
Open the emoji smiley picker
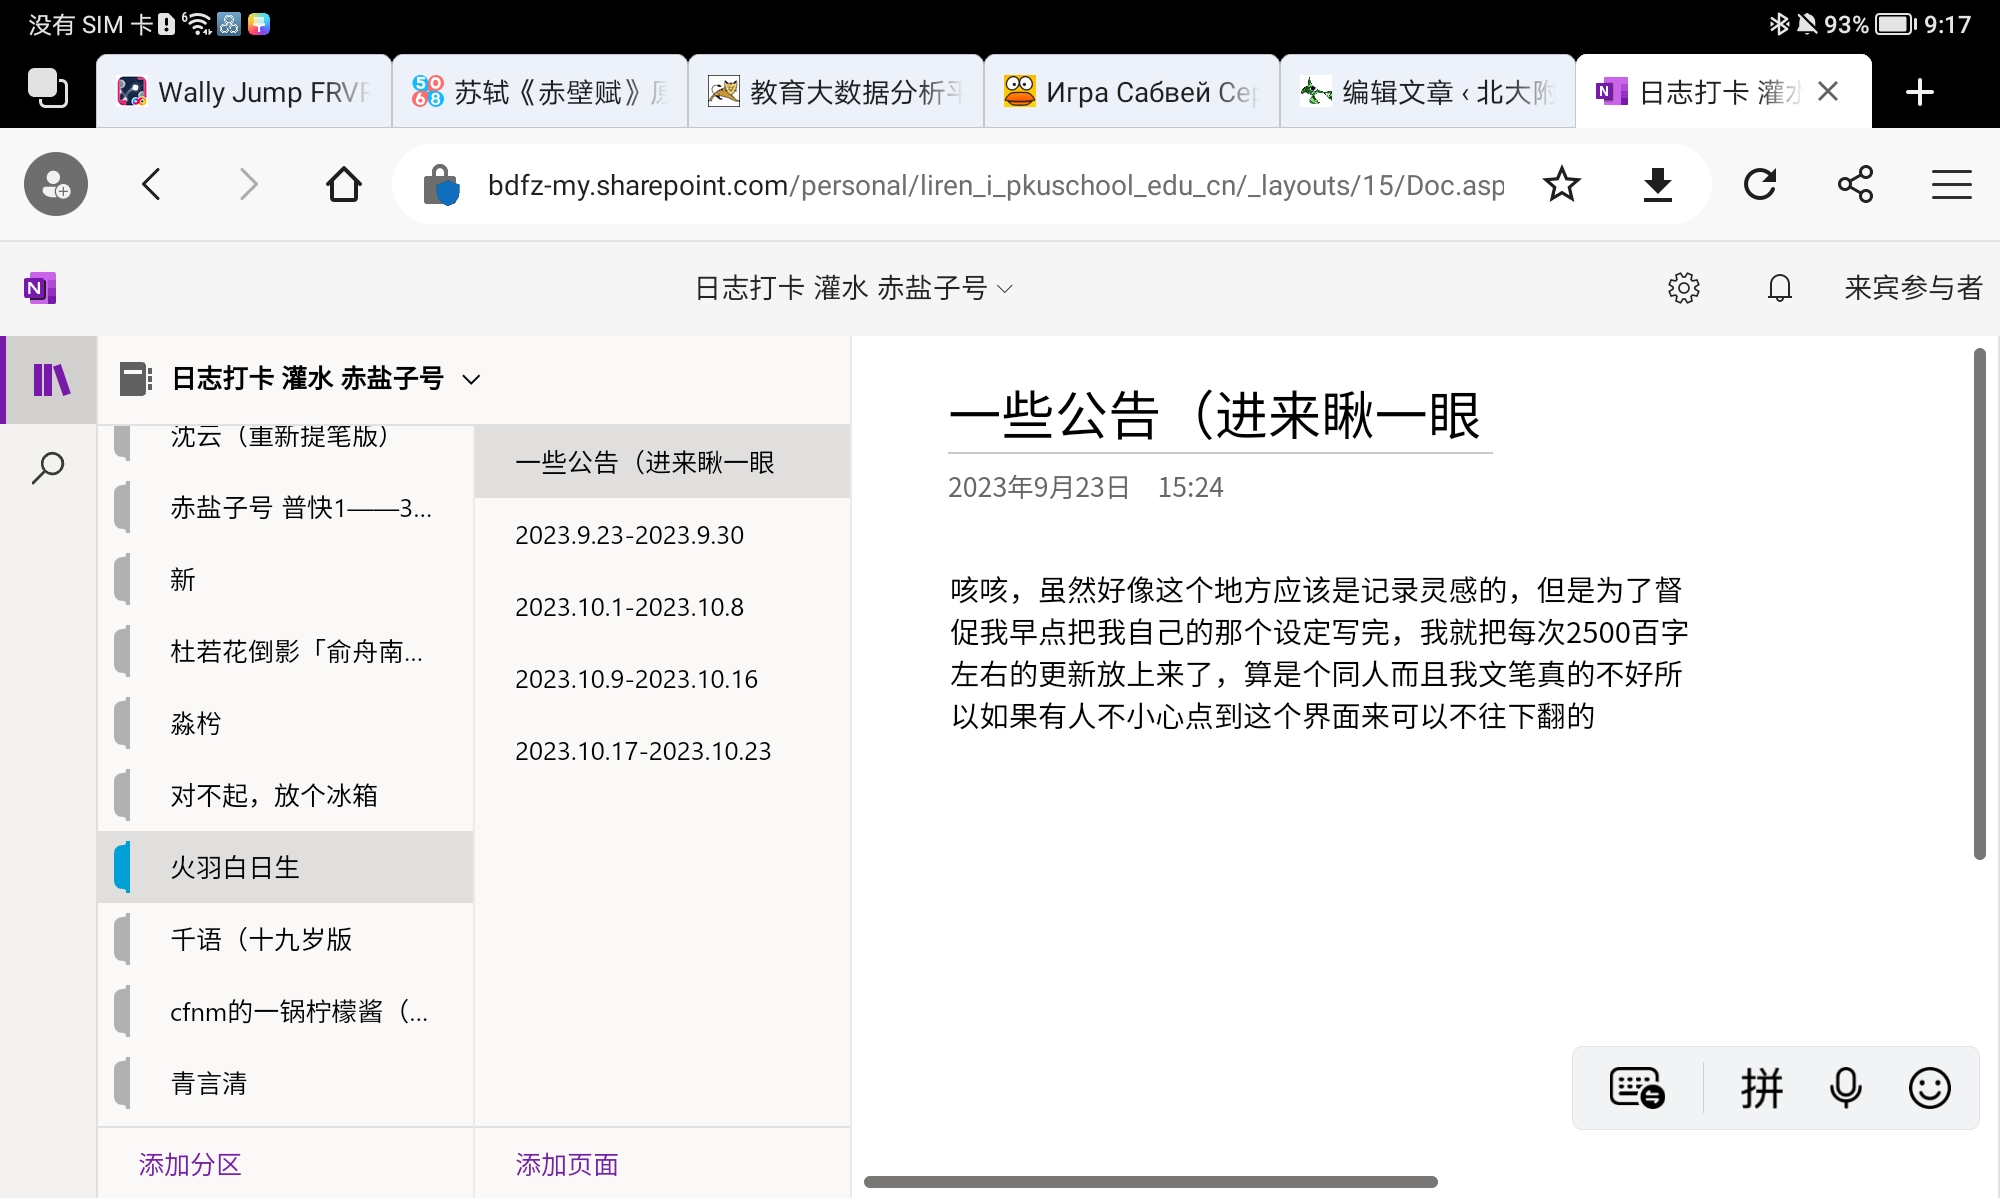coord(1929,1088)
